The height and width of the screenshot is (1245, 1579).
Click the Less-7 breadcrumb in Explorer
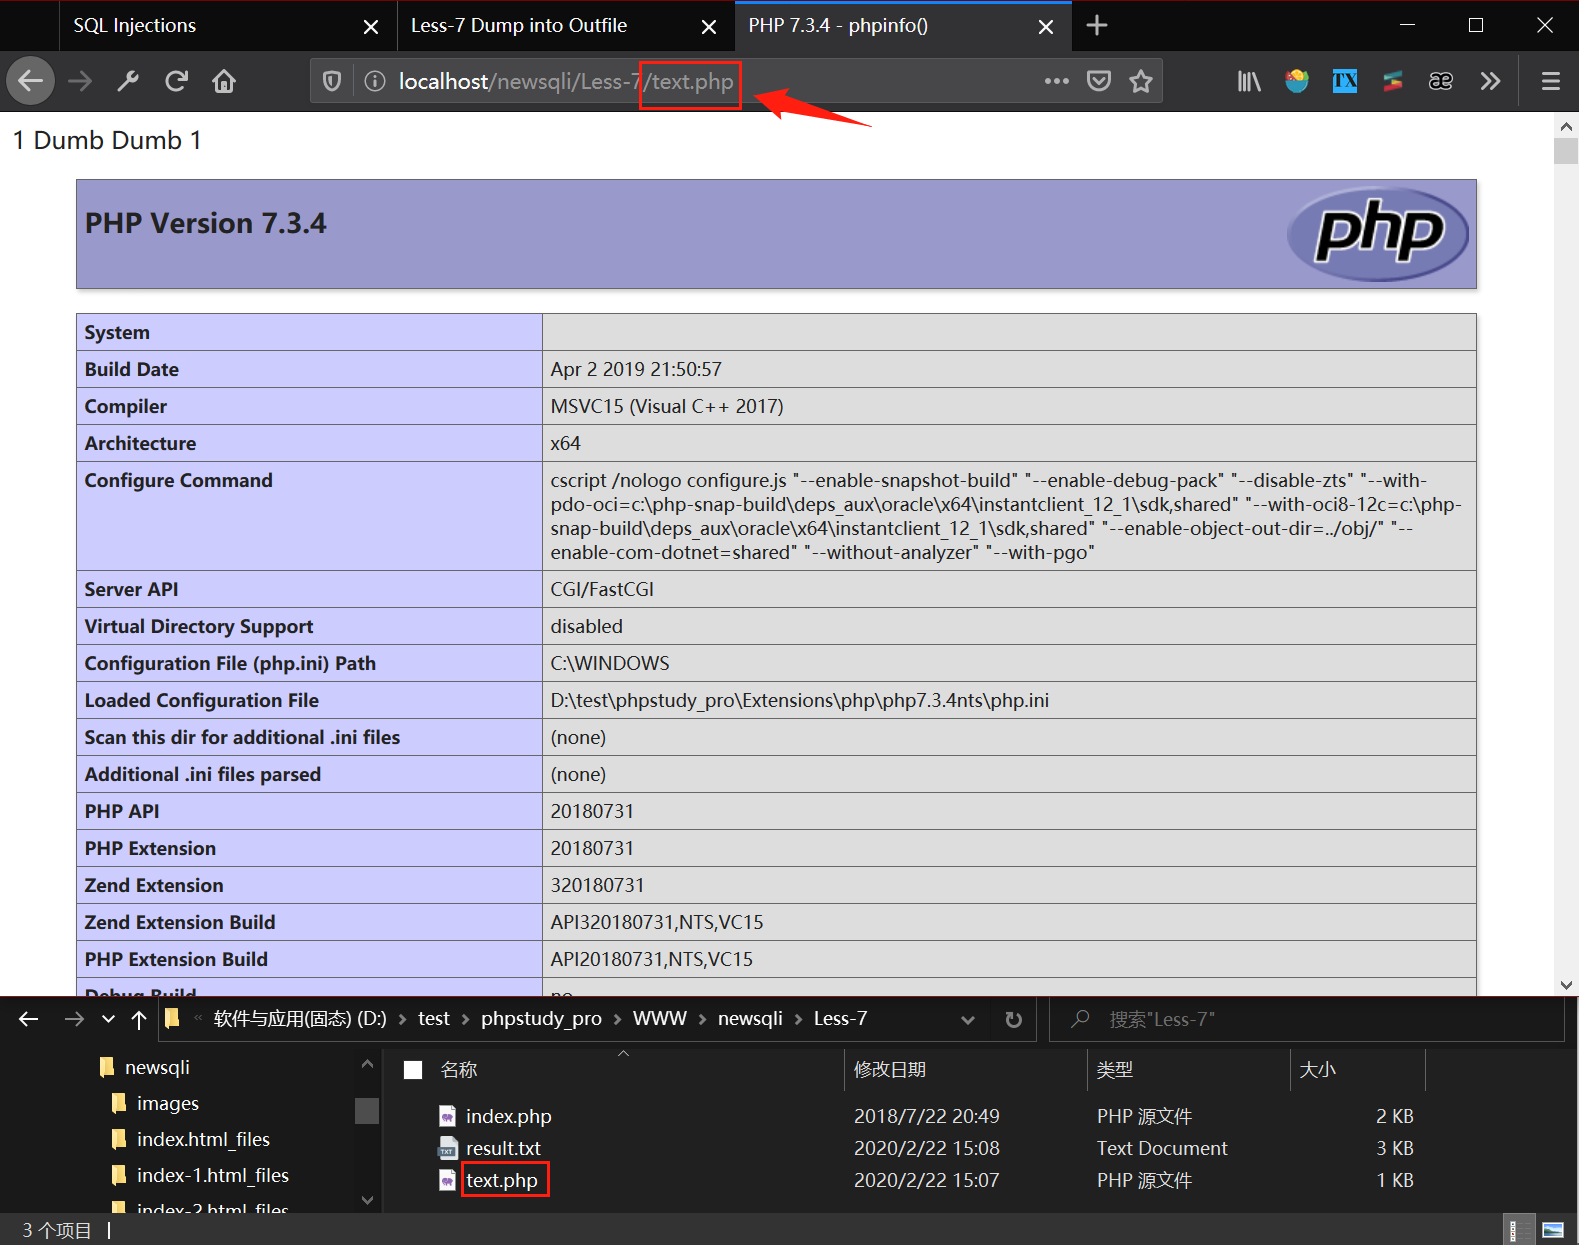(840, 1019)
